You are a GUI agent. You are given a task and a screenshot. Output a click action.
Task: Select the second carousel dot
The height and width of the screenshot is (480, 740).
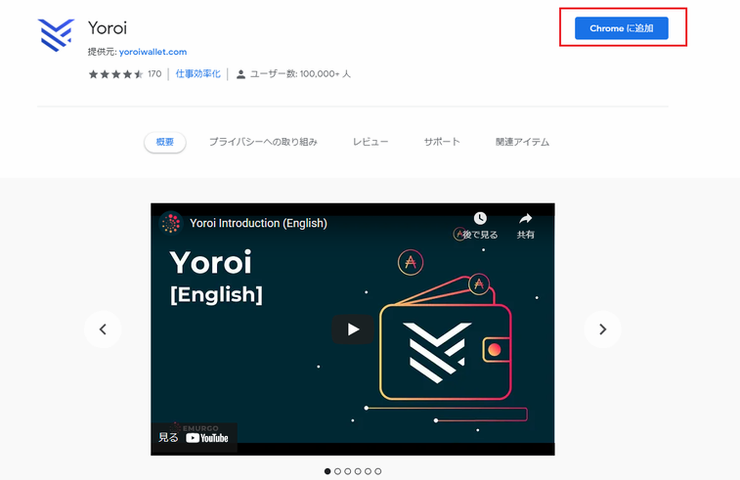click(337, 471)
